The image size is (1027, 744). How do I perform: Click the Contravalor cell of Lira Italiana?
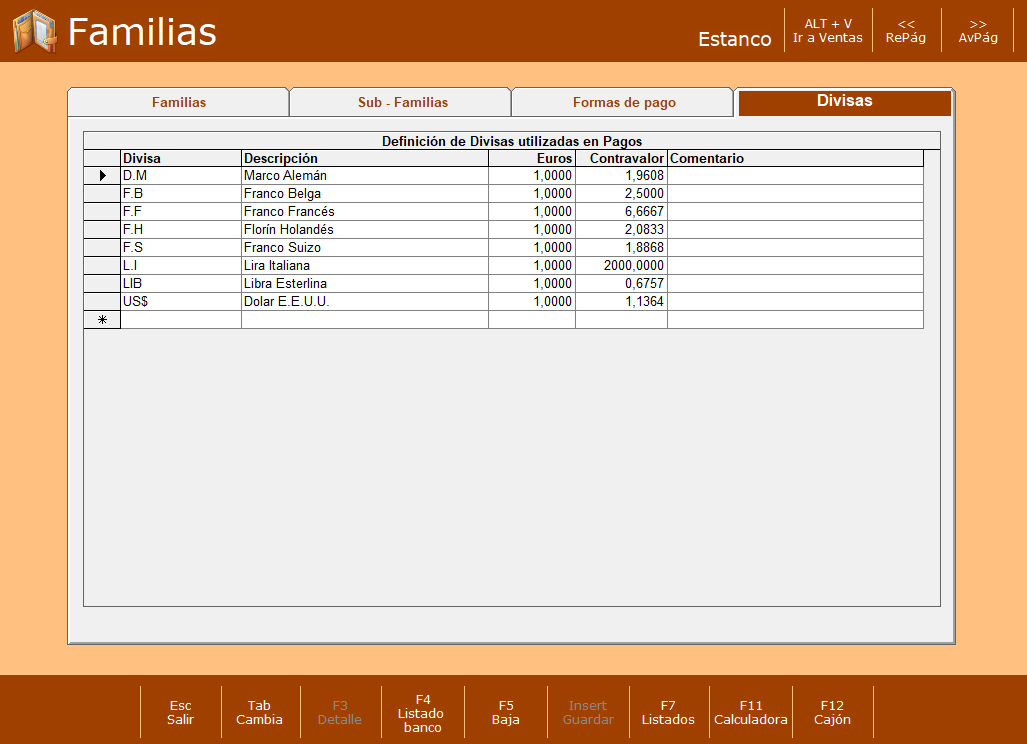point(622,265)
